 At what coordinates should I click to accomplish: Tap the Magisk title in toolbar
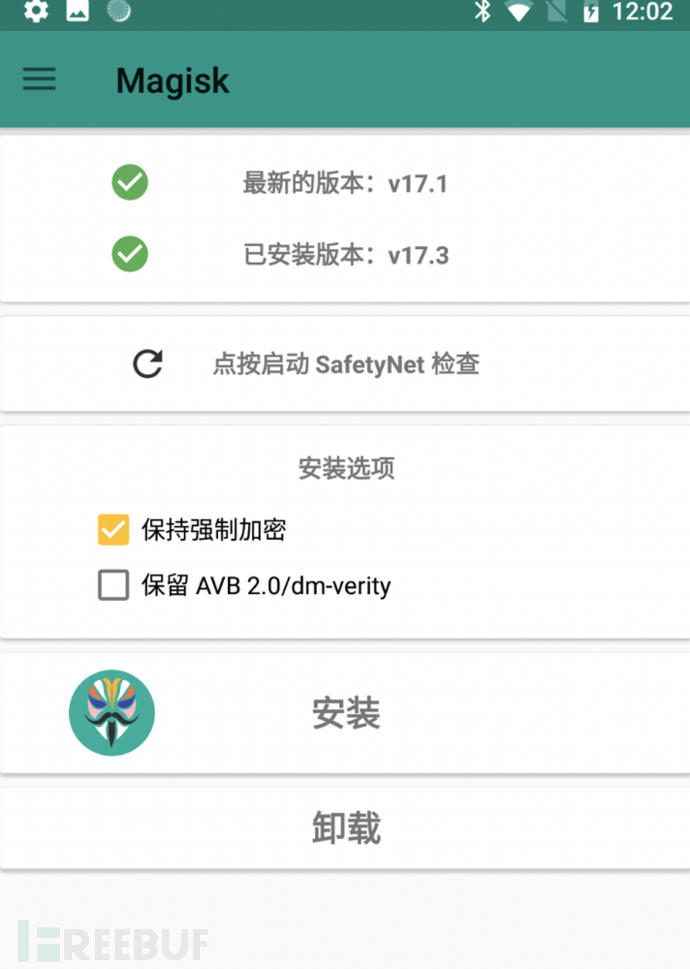coord(172,81)
